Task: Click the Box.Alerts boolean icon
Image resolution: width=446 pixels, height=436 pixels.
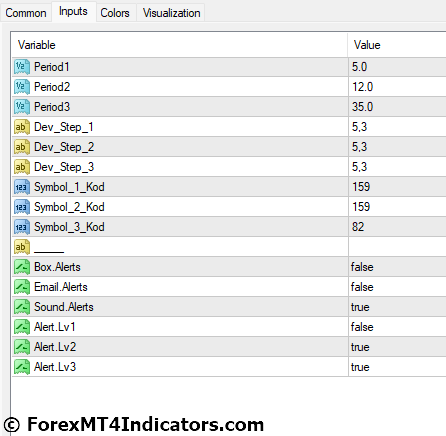Action: (x=22, y=267)
